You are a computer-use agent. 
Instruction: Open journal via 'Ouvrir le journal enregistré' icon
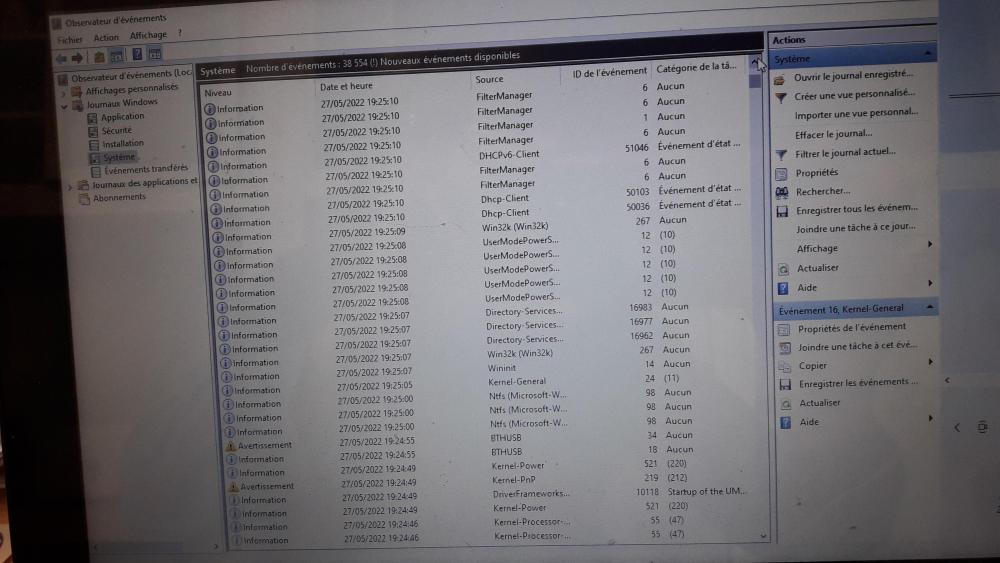779,80
